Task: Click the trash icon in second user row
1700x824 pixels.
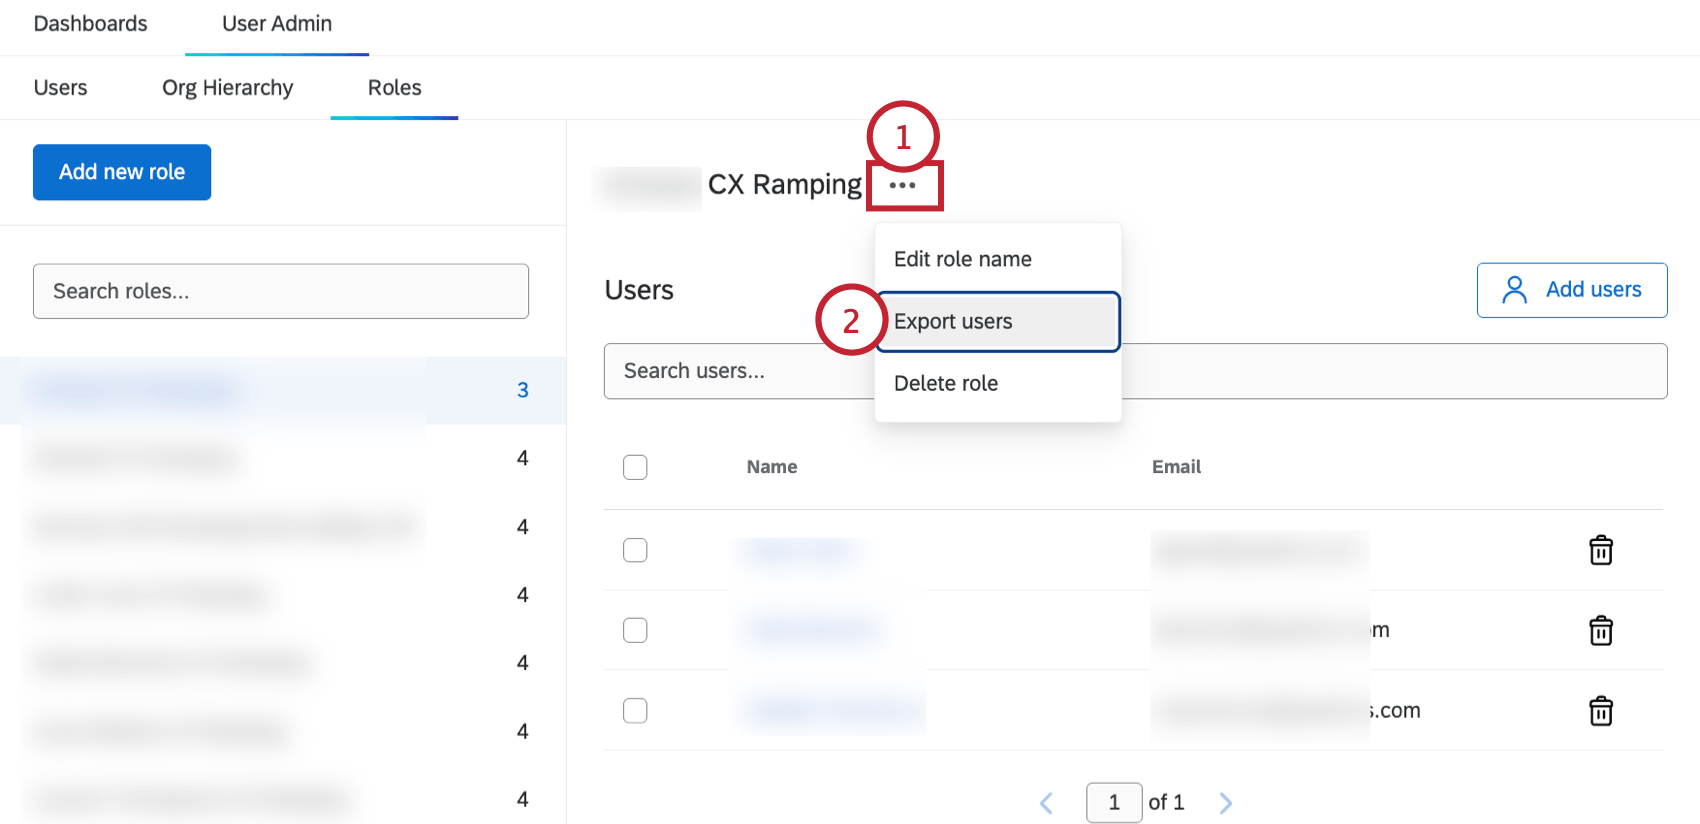Action: 1600,630
